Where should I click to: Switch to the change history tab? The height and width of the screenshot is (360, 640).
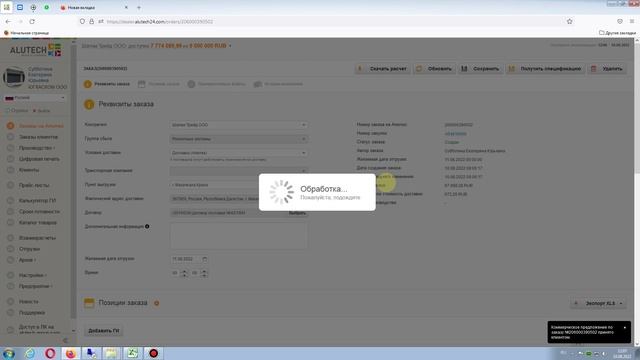[x=278, y=84]
